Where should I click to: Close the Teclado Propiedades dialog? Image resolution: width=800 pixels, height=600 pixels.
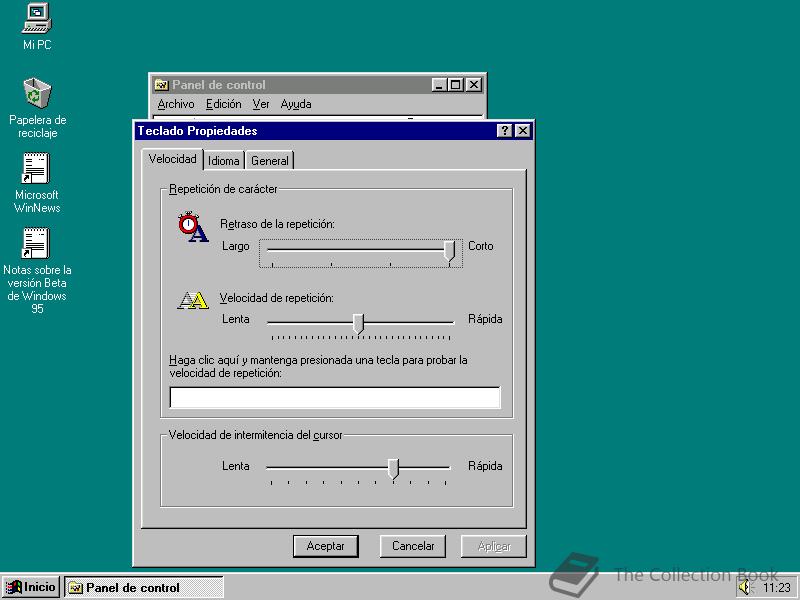[x=522, y=131]
